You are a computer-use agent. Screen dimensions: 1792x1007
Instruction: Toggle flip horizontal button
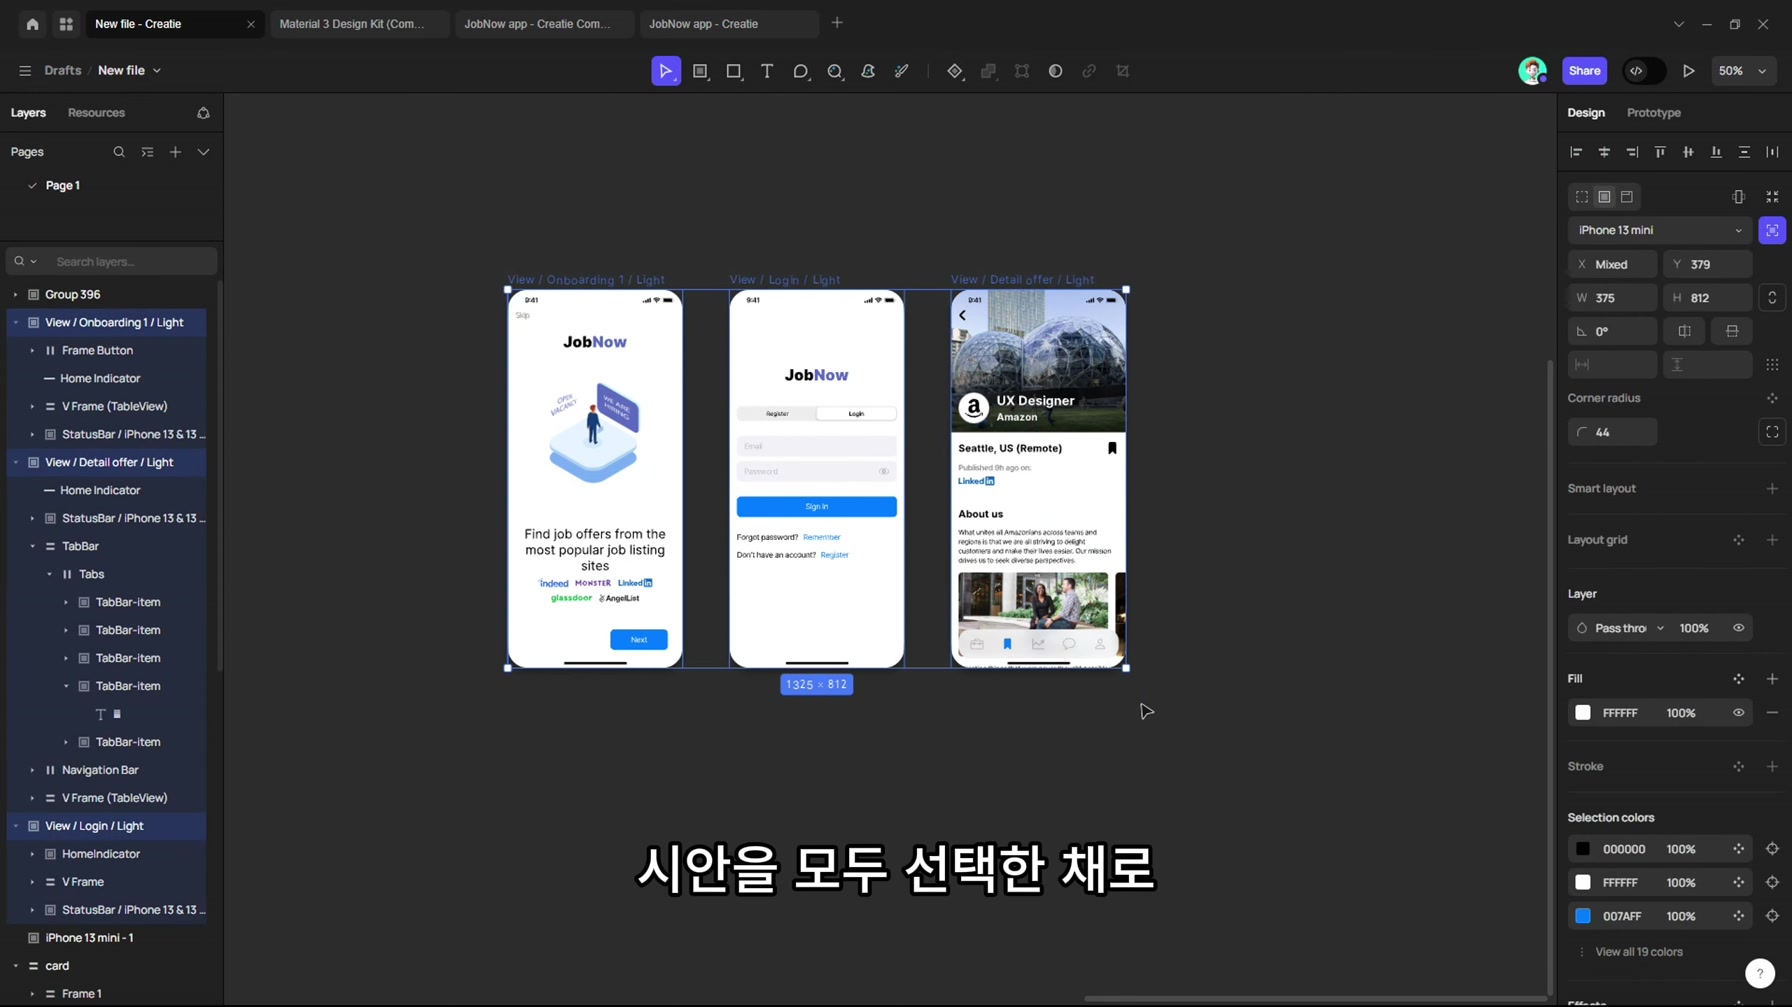[1685, 331]
